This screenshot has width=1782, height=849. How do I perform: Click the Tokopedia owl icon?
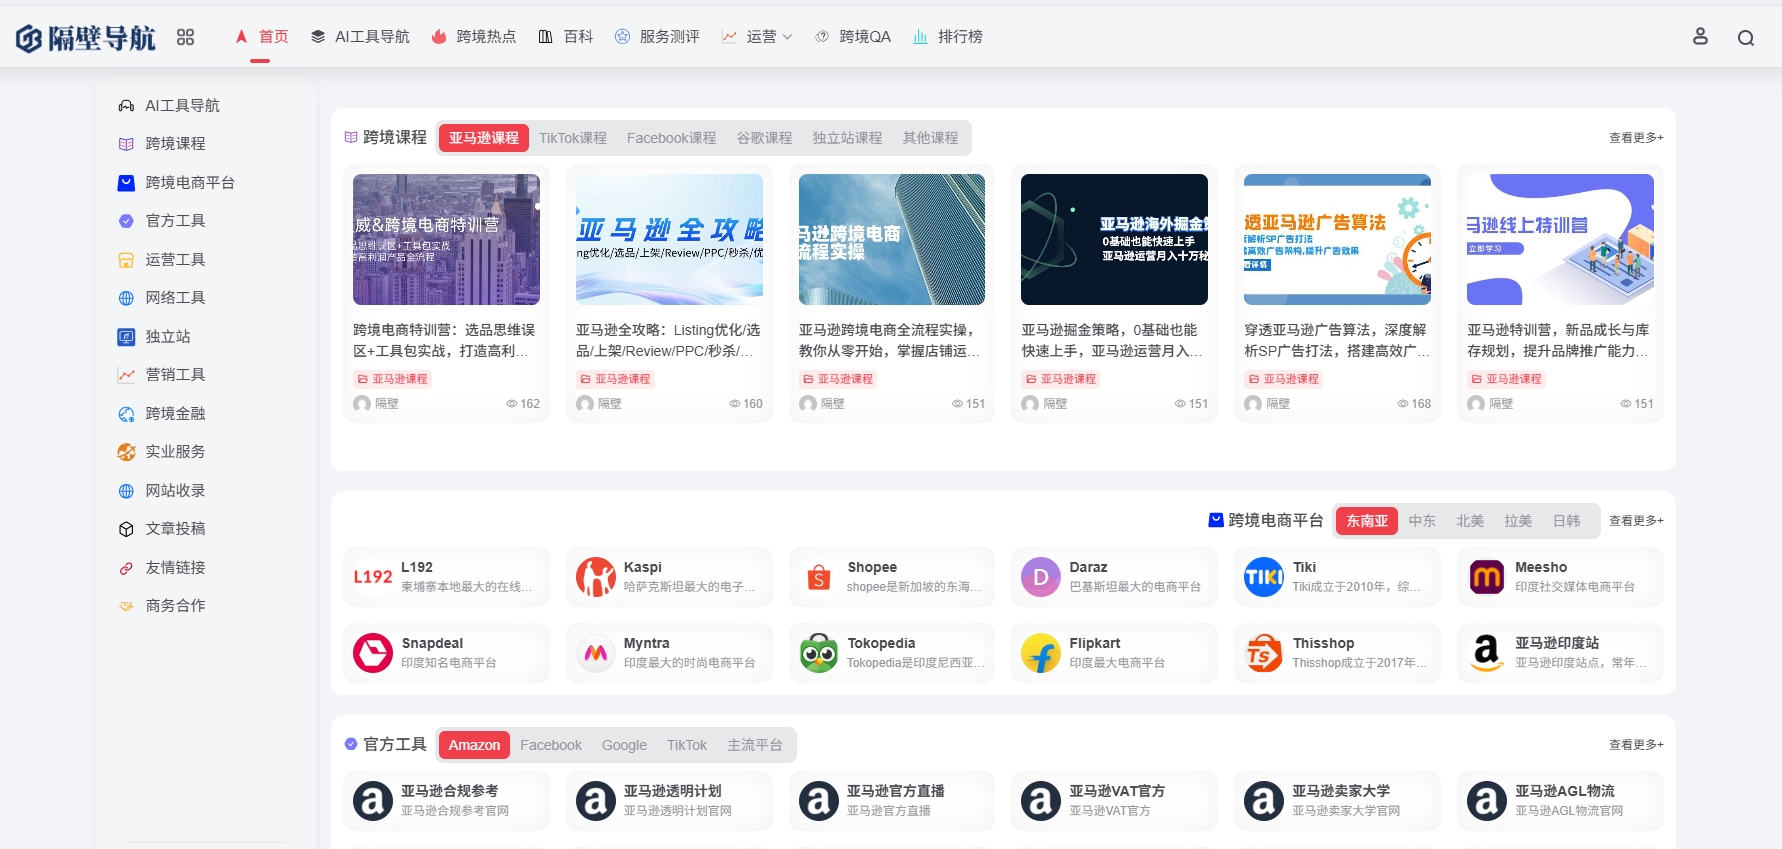(818, 653)
